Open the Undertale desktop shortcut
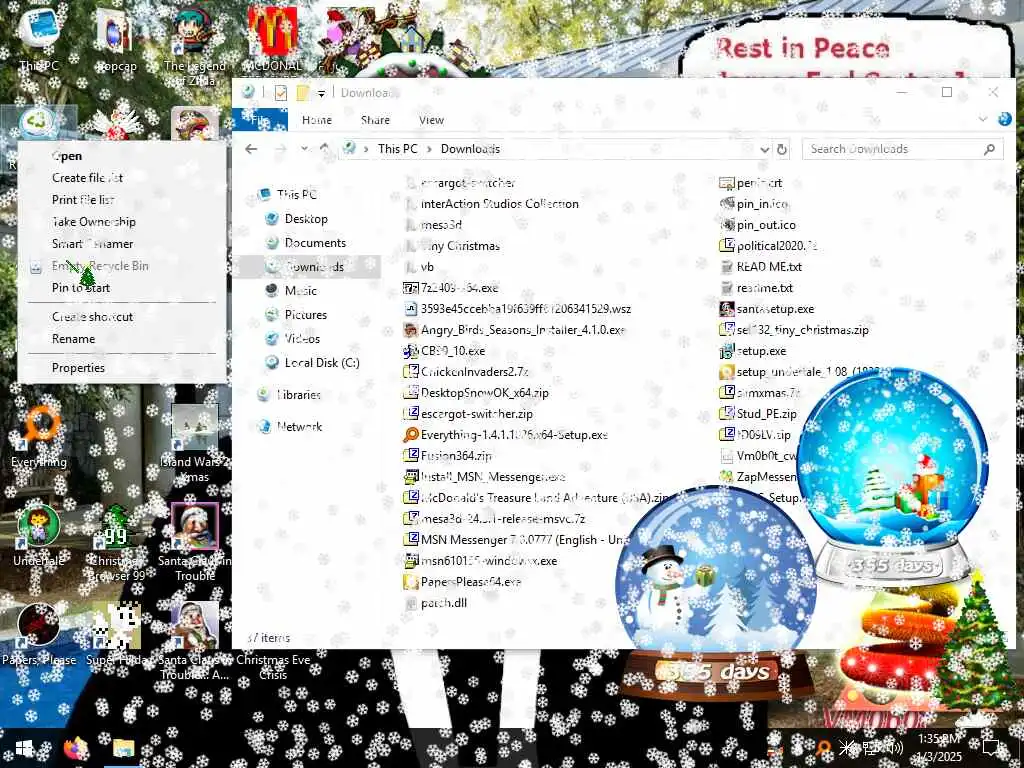Image resolution: width=1024 pixels, height=768 pixels. (x=39, y=534)
